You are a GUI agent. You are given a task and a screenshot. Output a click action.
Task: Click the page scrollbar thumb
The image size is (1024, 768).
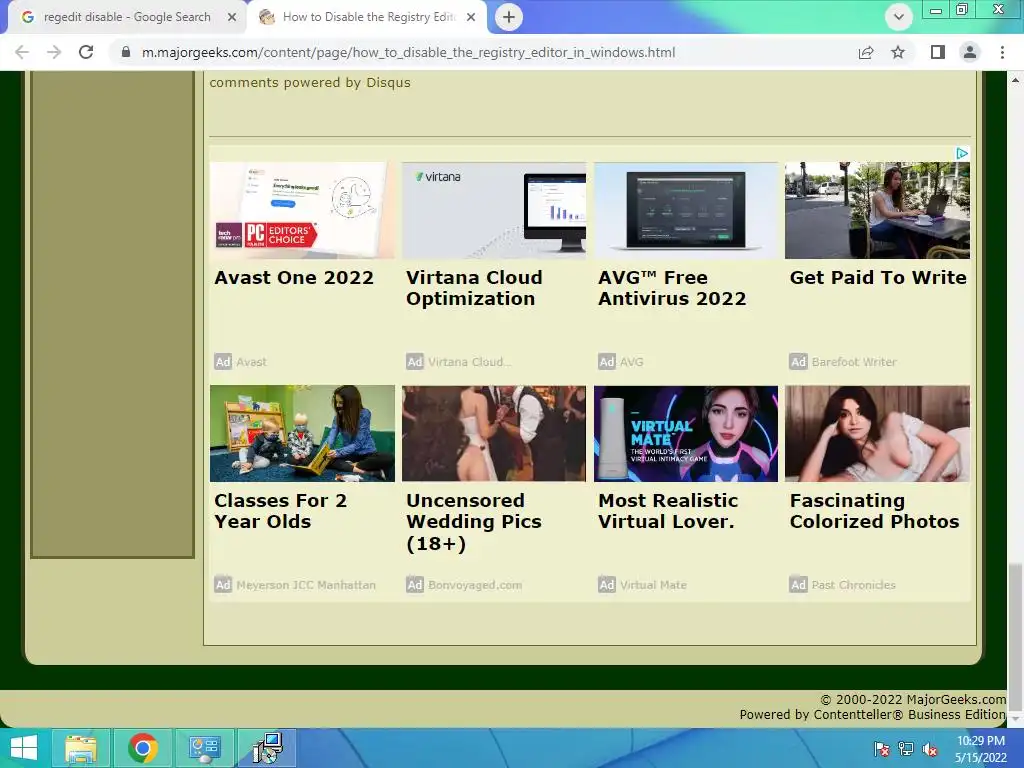pos(1015,637)
